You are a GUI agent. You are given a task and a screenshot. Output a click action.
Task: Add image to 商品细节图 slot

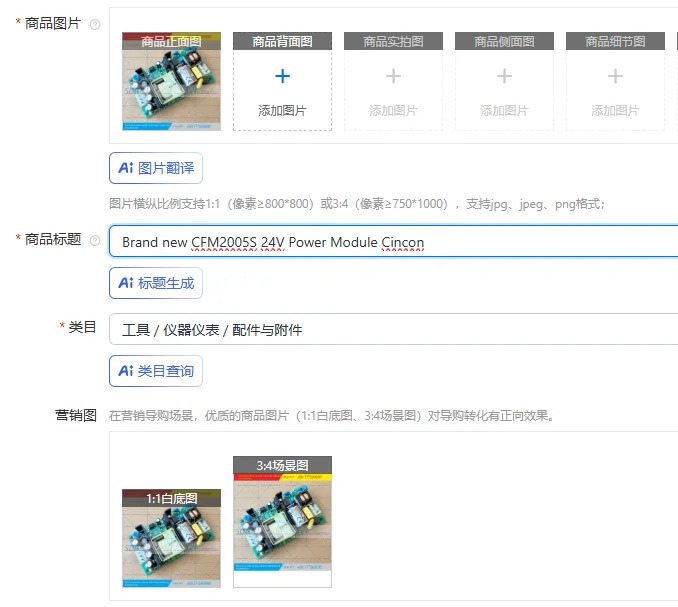(615, 81)
